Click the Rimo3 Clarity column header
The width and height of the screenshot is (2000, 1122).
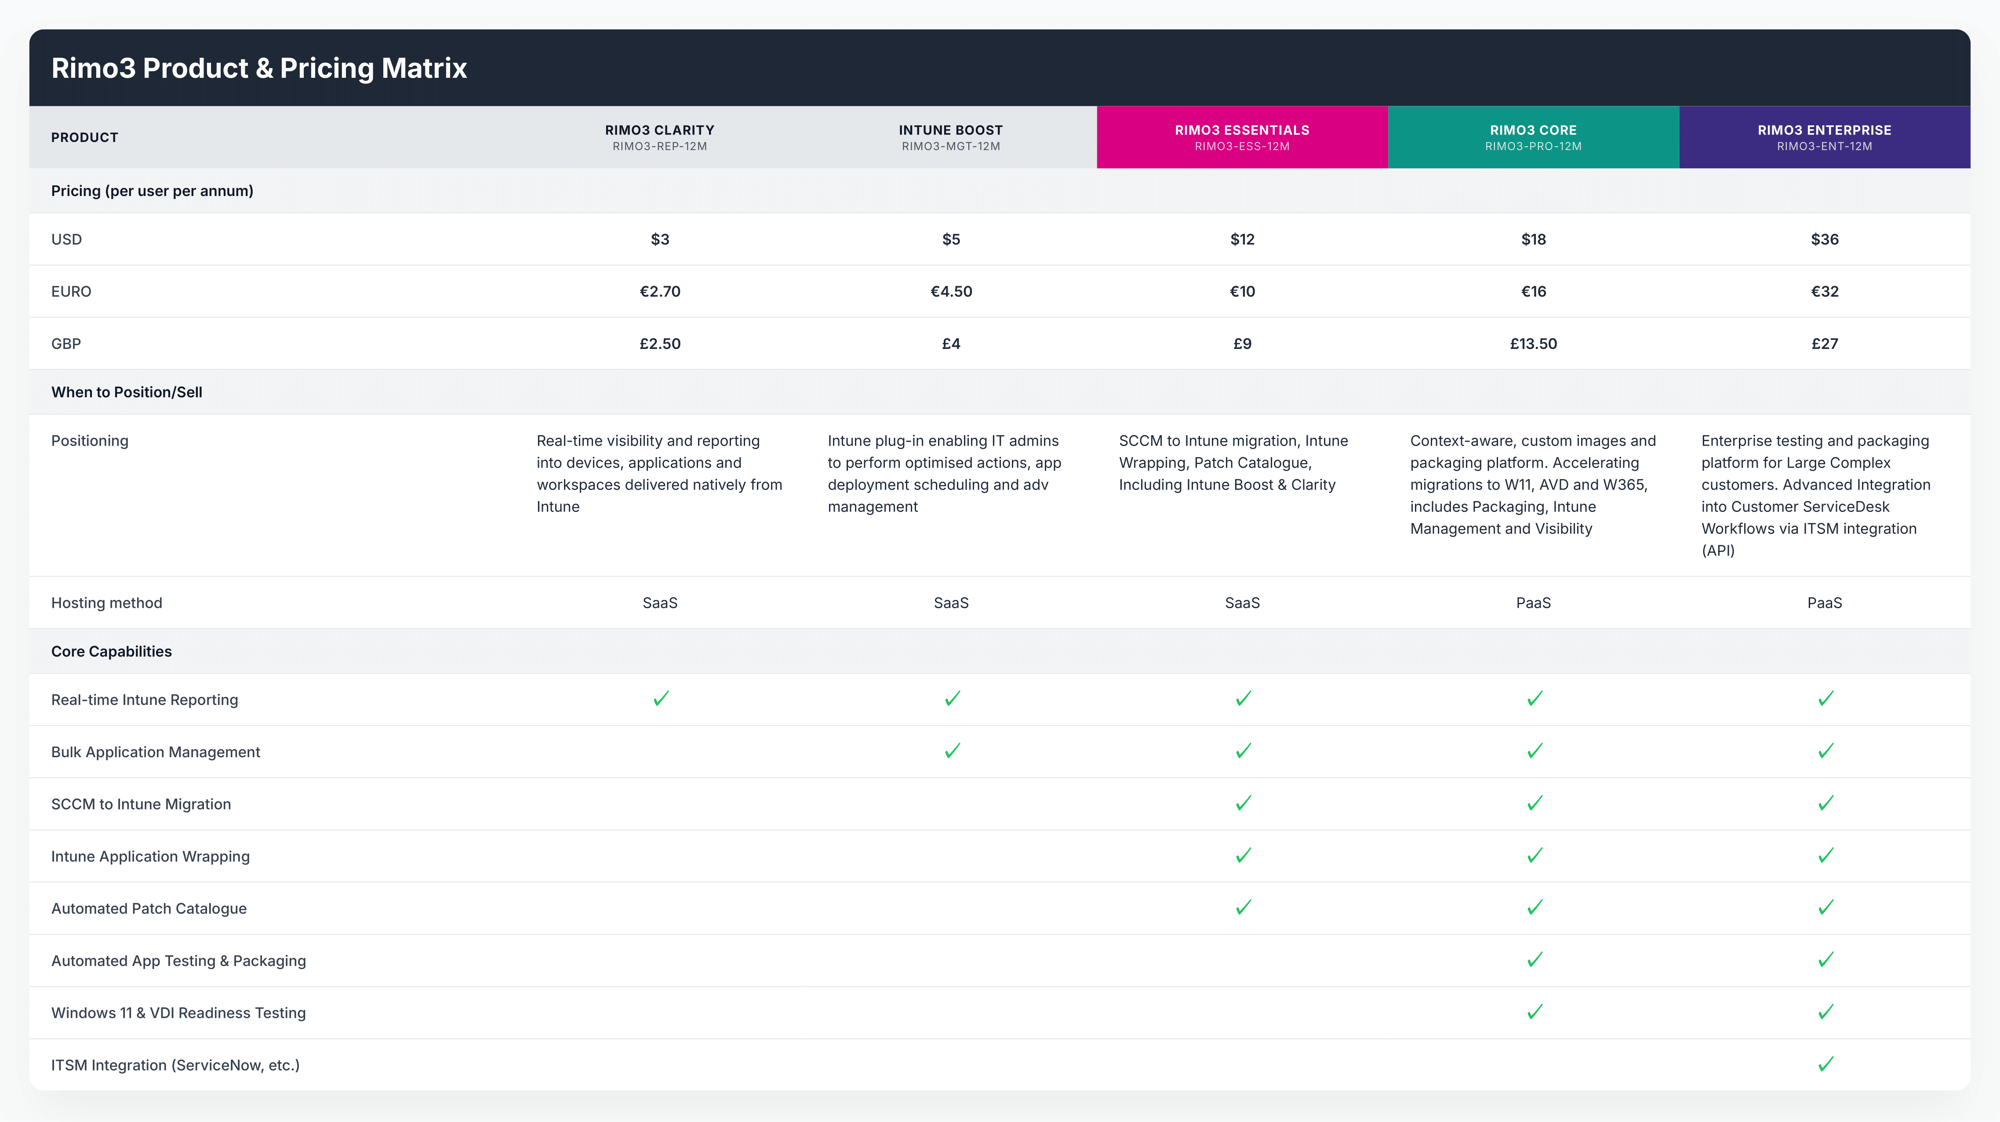tap(660, 138)
